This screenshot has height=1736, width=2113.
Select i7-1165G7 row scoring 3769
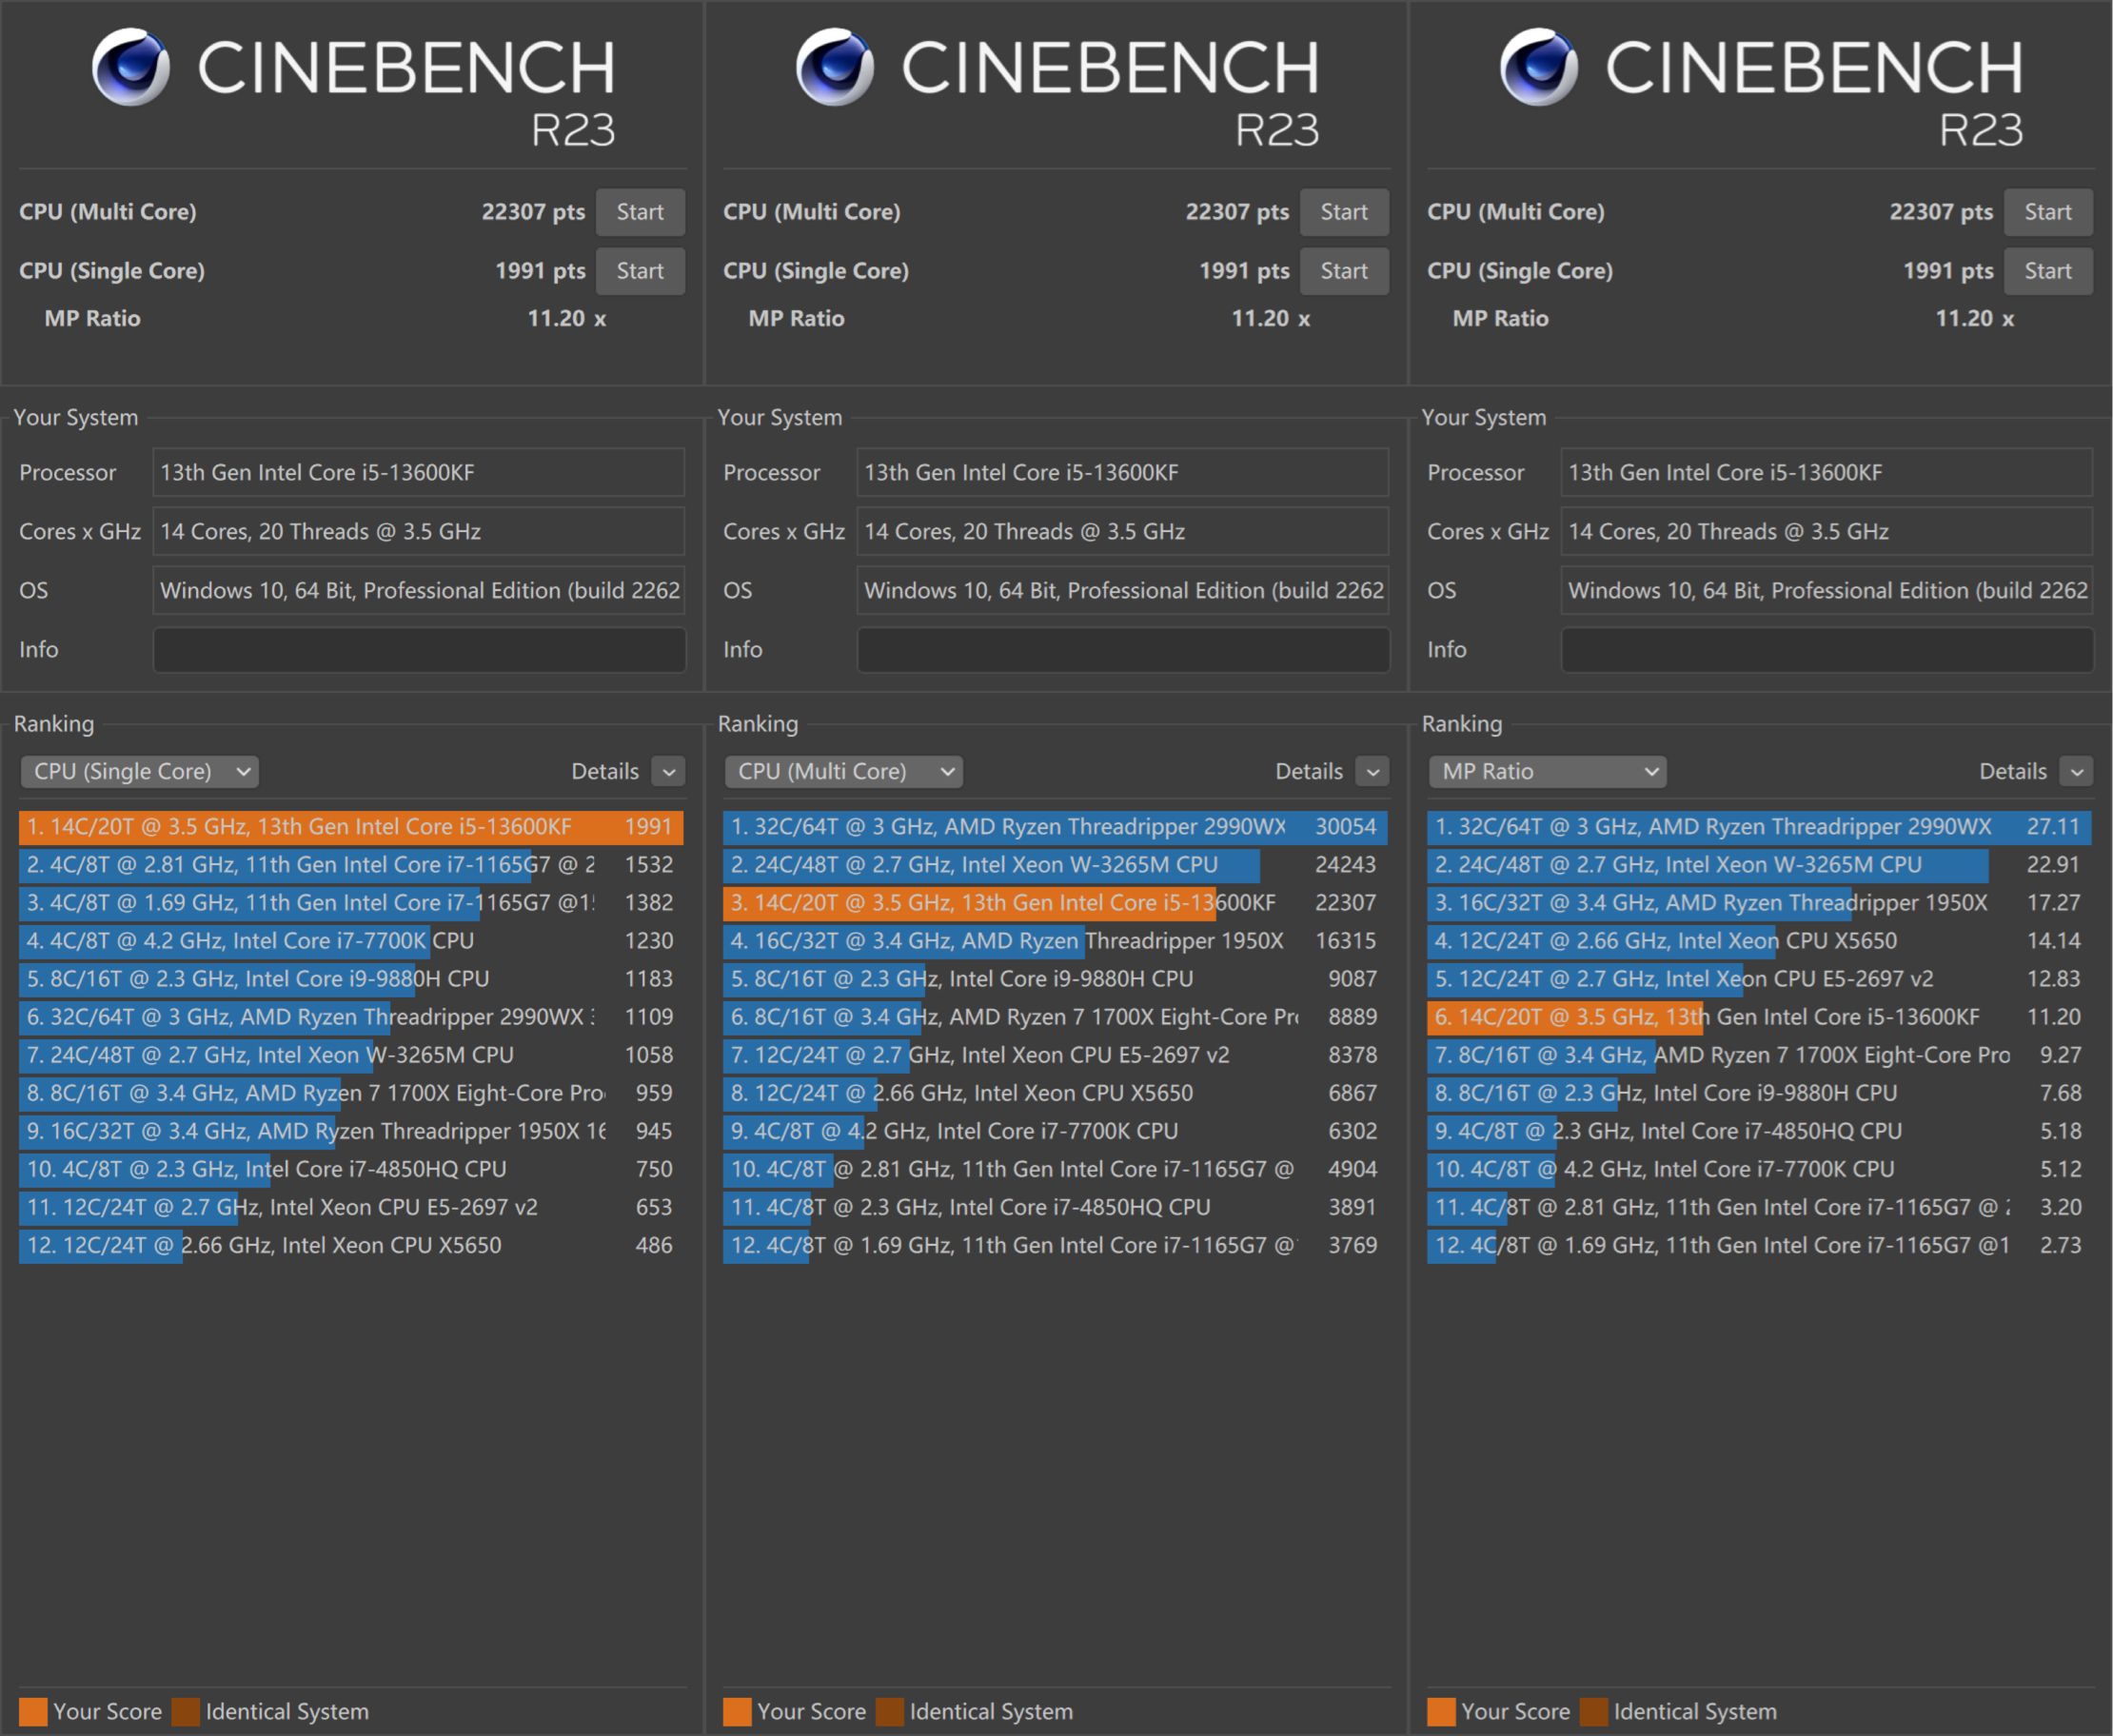(x=1055, y=1245)
